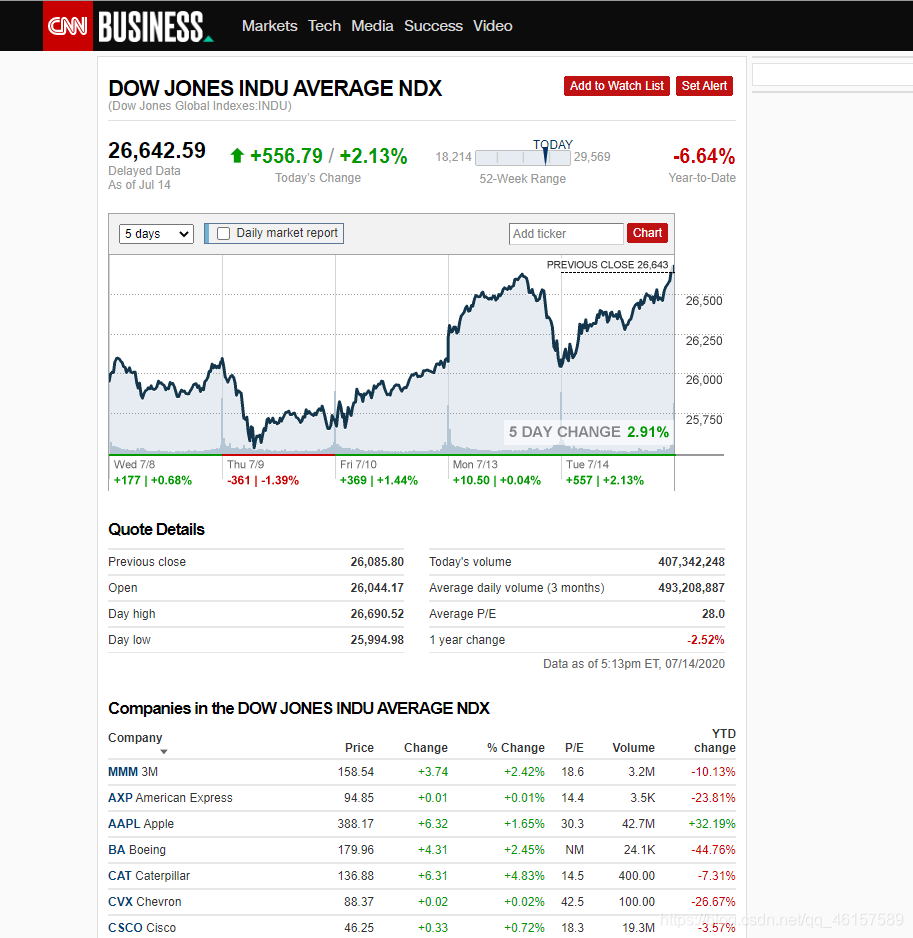The width and height of the screenshot is (913, 938).
Task: Click the Tue 7/14 day label
Action: click(588, 464)
